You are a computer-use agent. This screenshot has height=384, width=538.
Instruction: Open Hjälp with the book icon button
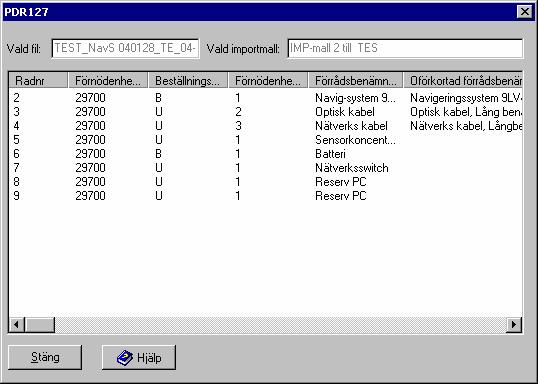point(139,357)
